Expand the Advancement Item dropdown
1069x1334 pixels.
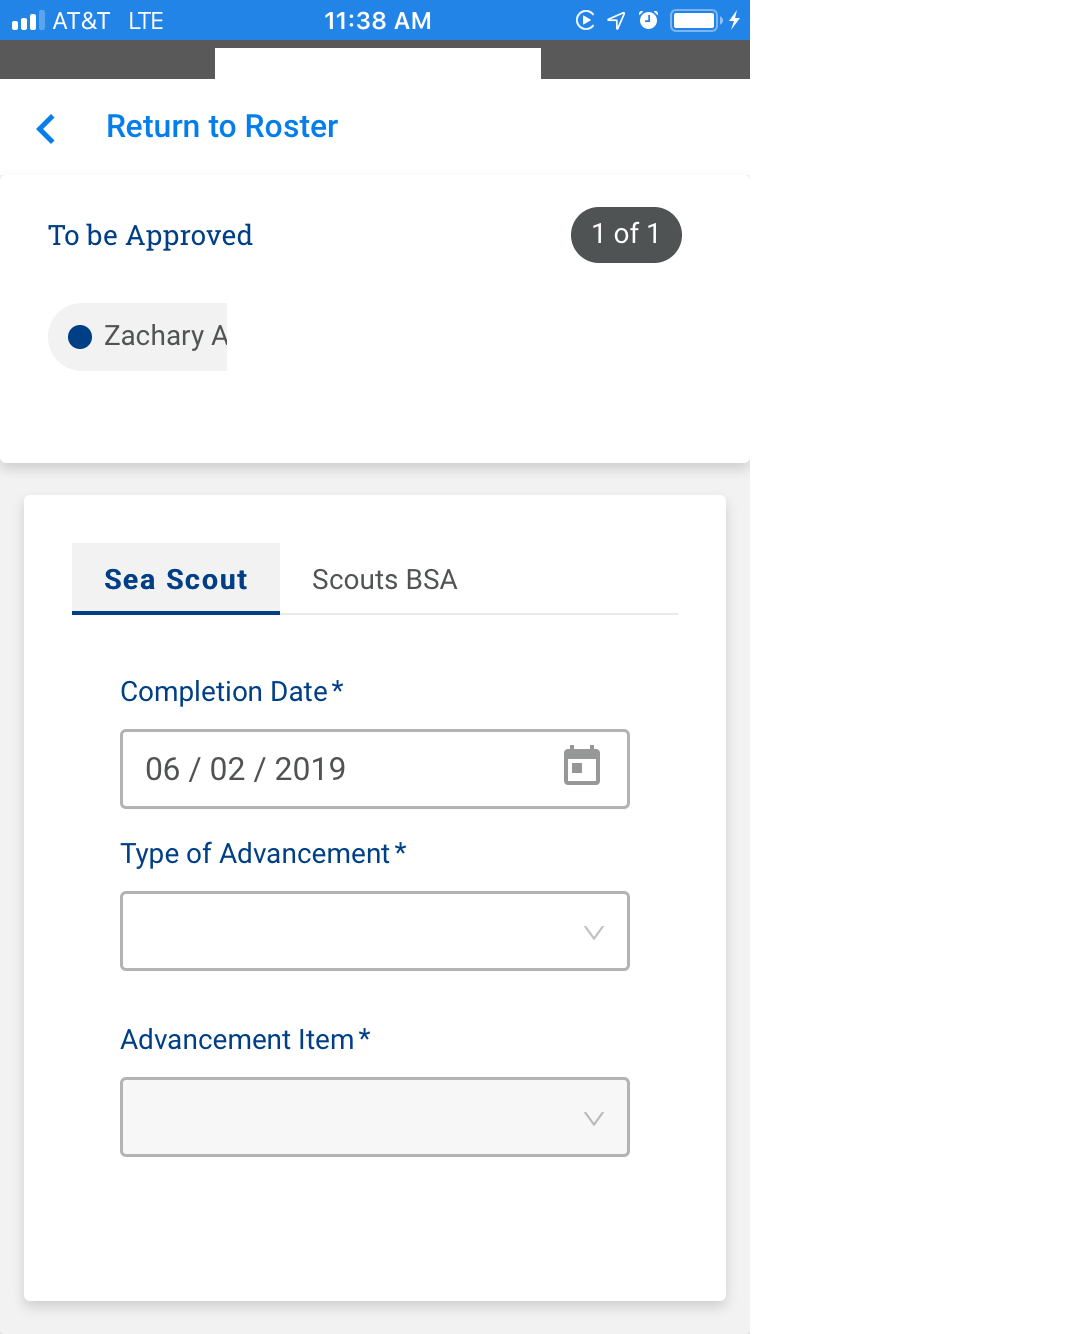(375, 1117)
